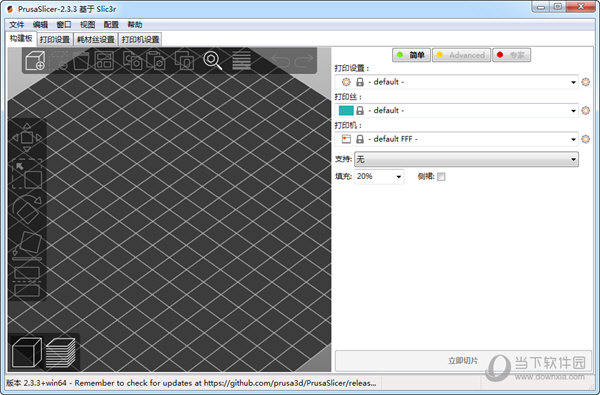Viewport: 600px width, 395px height.
Task: Open the 文件 menu
Action: coord(16,25)
